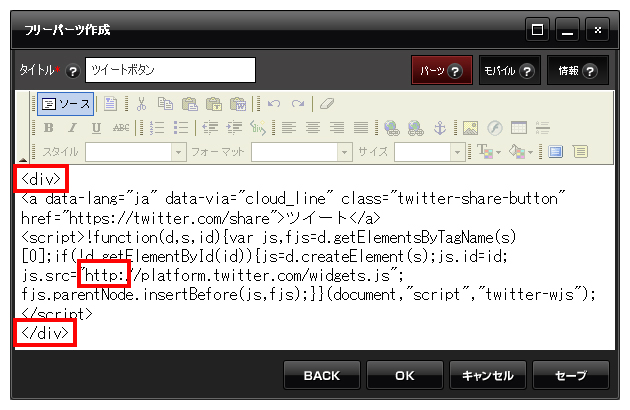Align text left
Screen dimensions: 630x410
288,128
